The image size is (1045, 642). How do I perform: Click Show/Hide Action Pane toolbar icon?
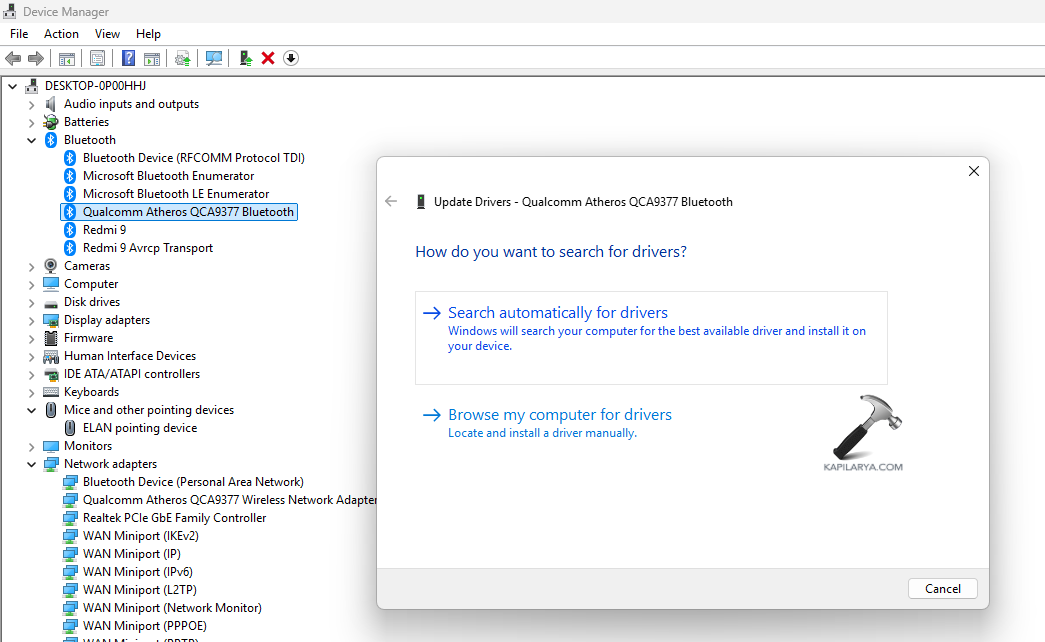click(x=152, y=59)
